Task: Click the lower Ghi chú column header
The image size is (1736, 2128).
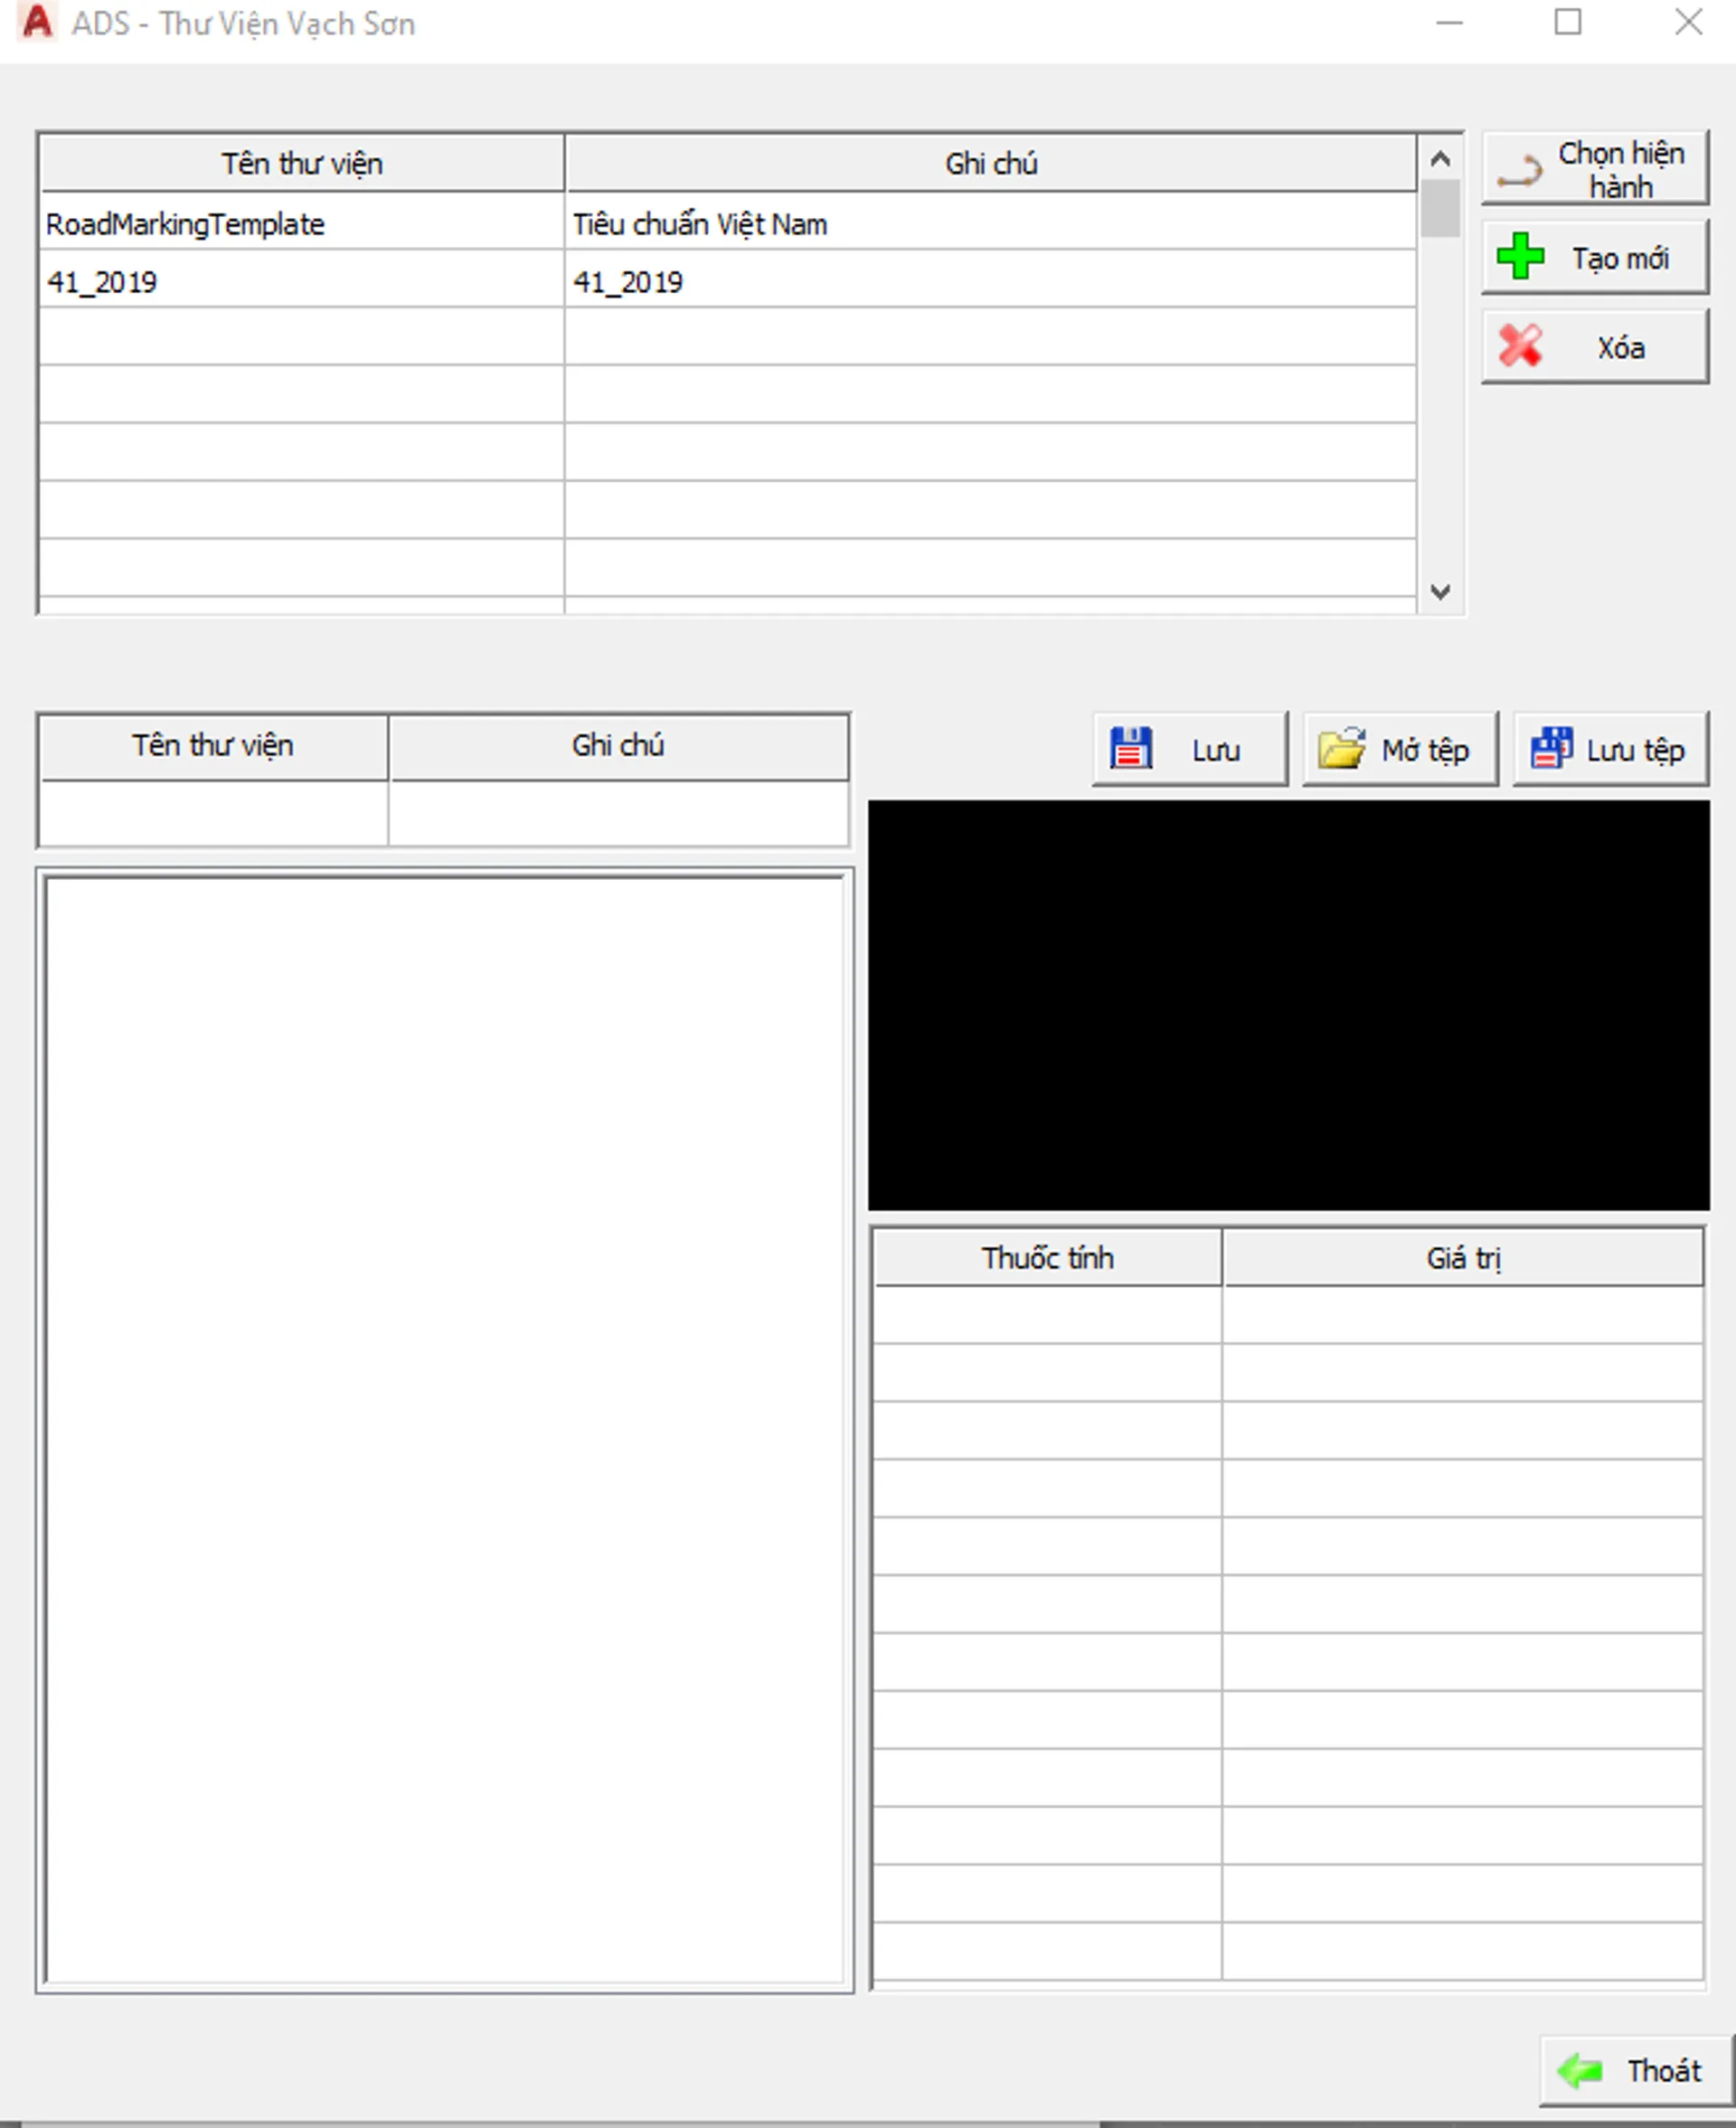Action: (x=618, y=746)
